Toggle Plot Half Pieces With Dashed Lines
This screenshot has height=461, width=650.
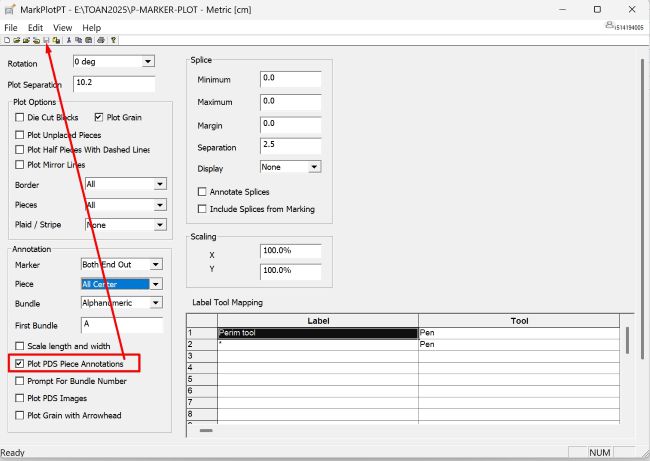[x=19, y=149]
